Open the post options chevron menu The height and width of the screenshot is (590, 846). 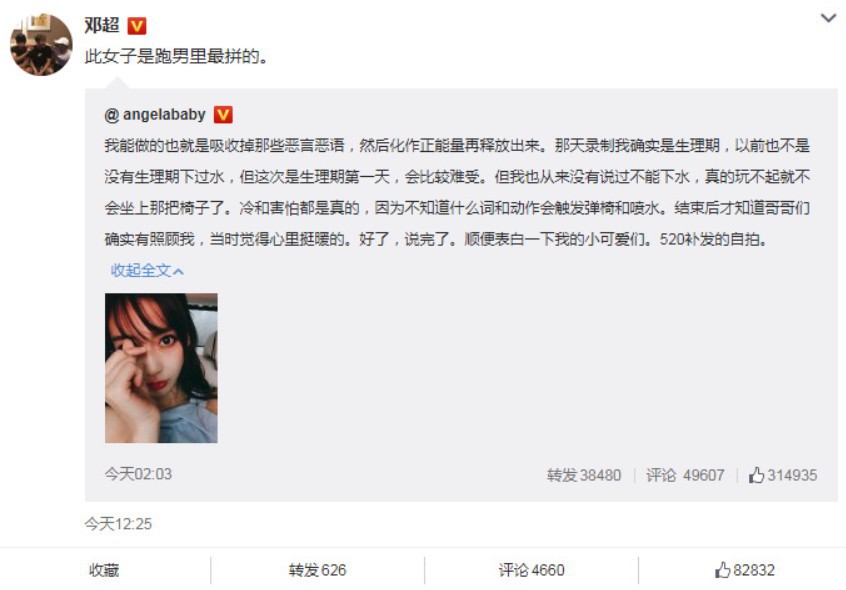[x=828, y=18]
